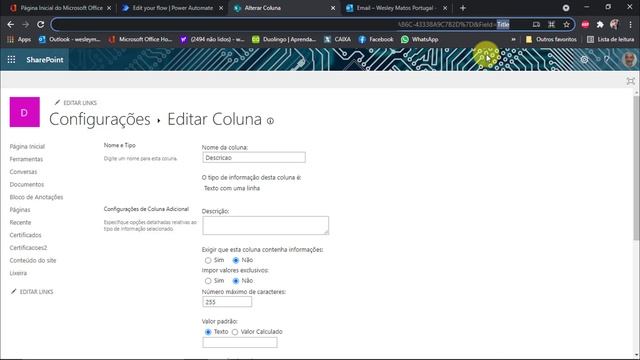Screen dimensions: 640x360
Task: Open Bloco de Anotações in the sidebar
Action: (x=36, y=197)
